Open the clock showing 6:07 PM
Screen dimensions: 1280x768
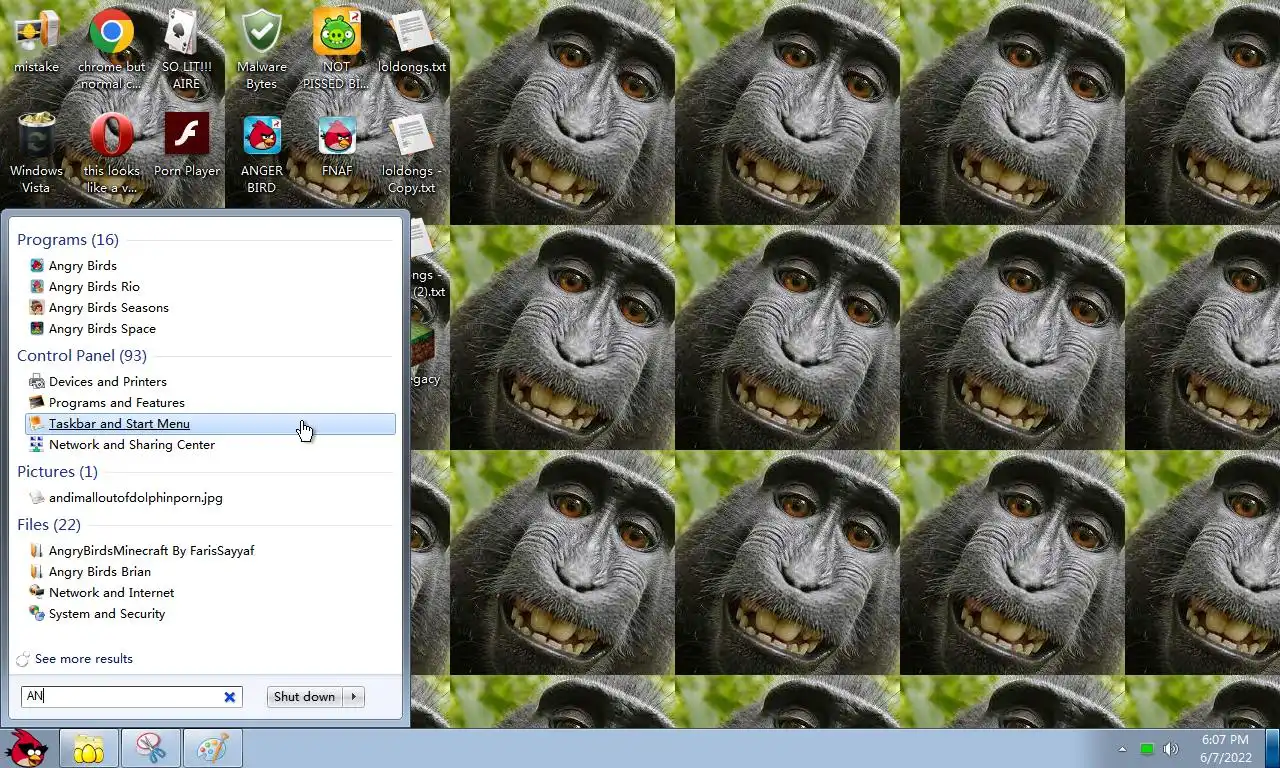1225,749
